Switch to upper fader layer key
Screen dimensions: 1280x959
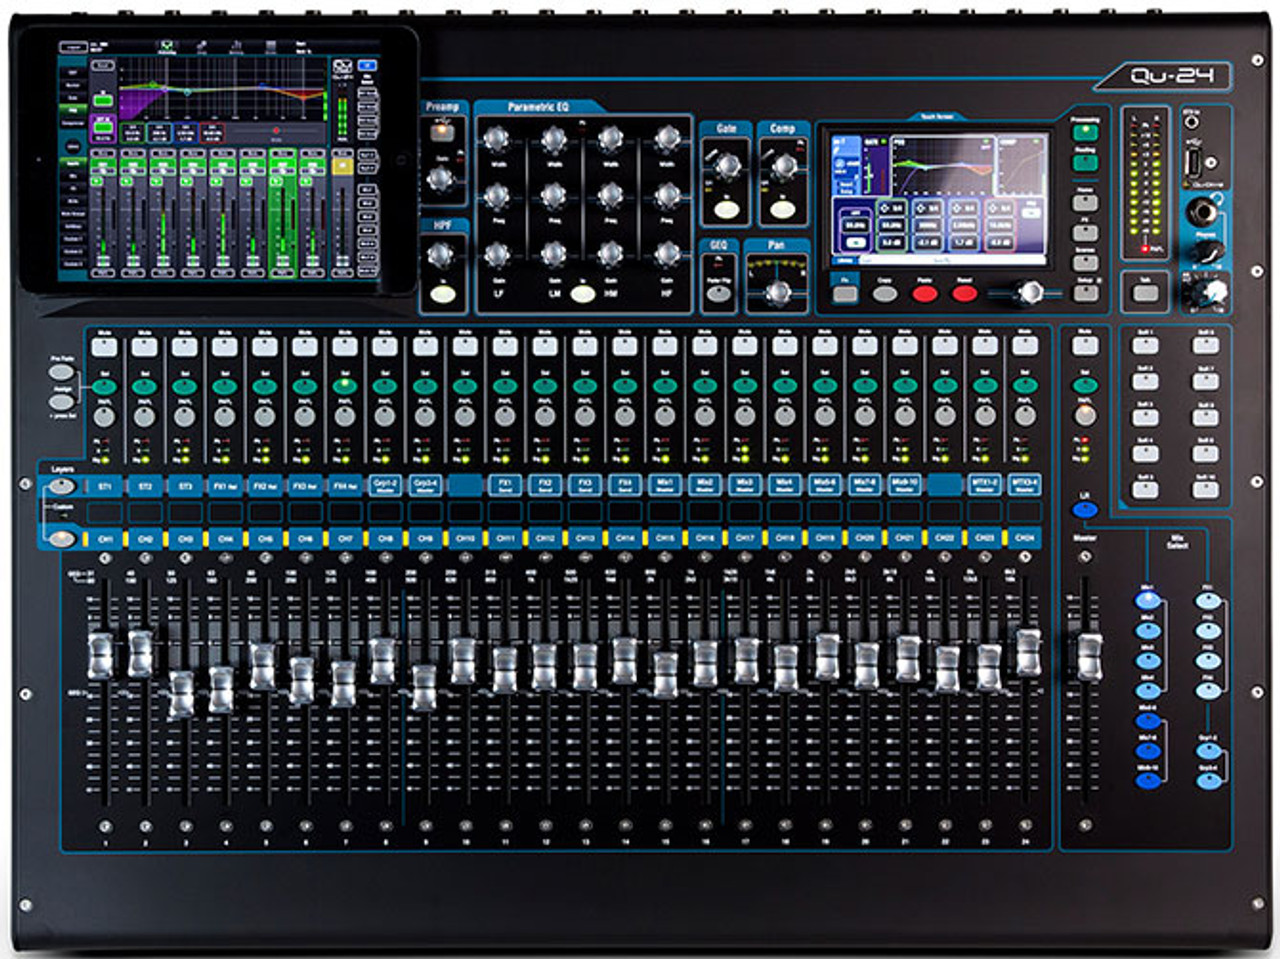coord(62,487)
